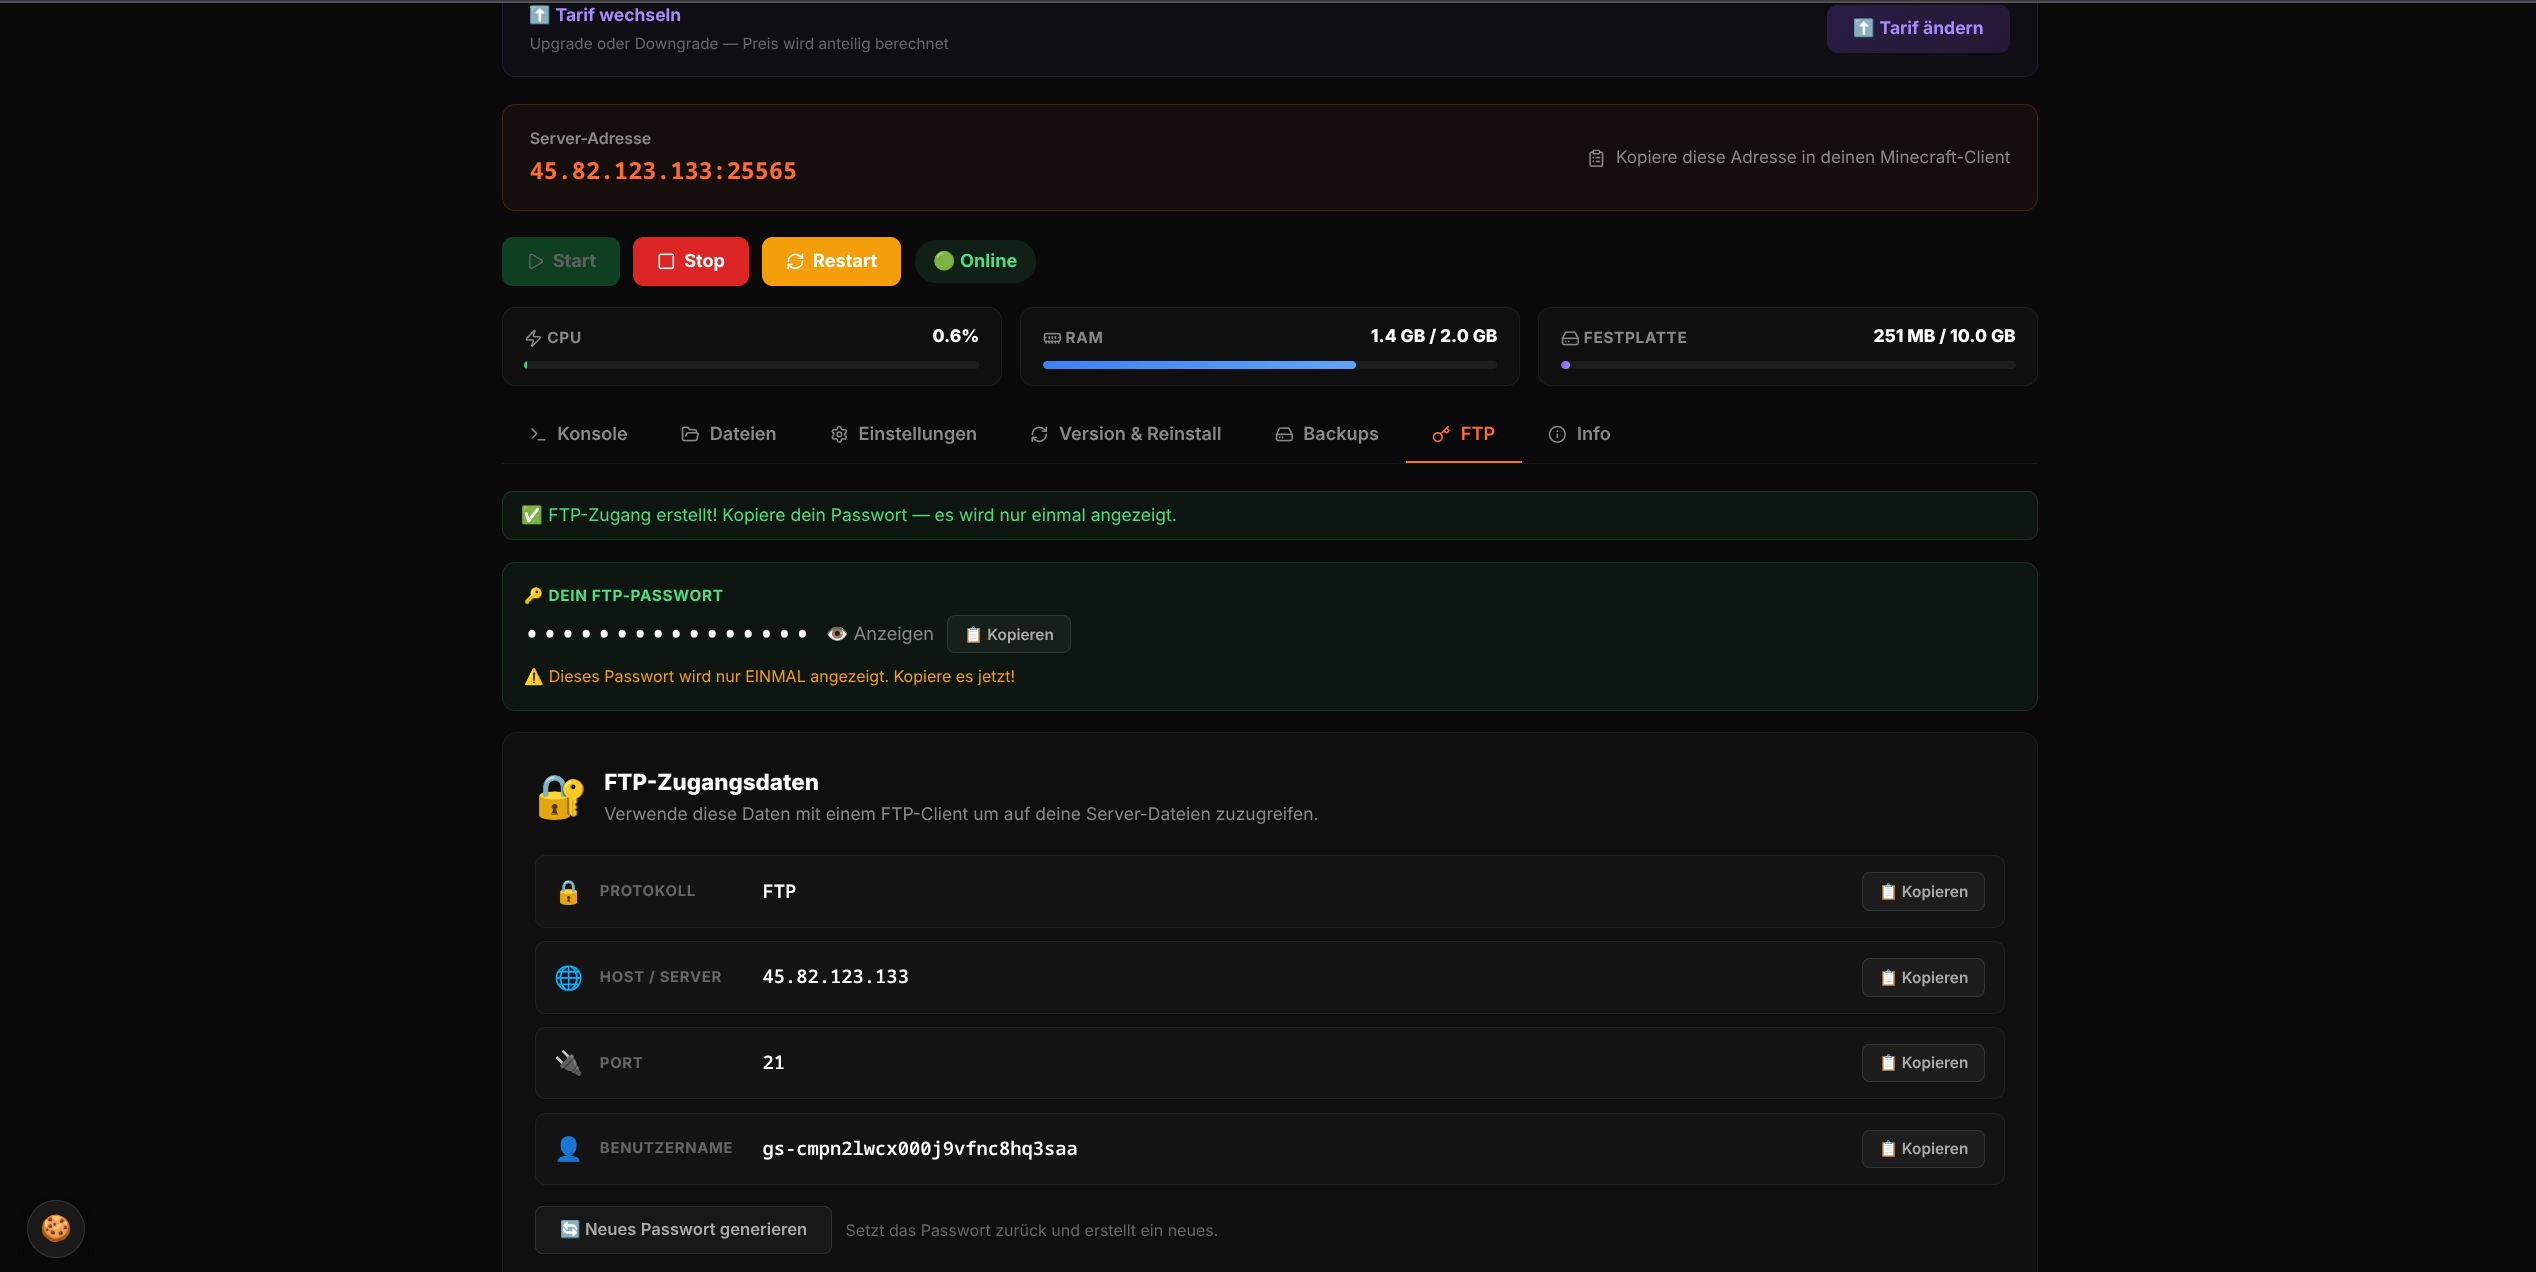This screenshot has width=2536, height=1272.
Task: Copy the FTP password with Kopieren
Action: click(x=1008, y=634)
